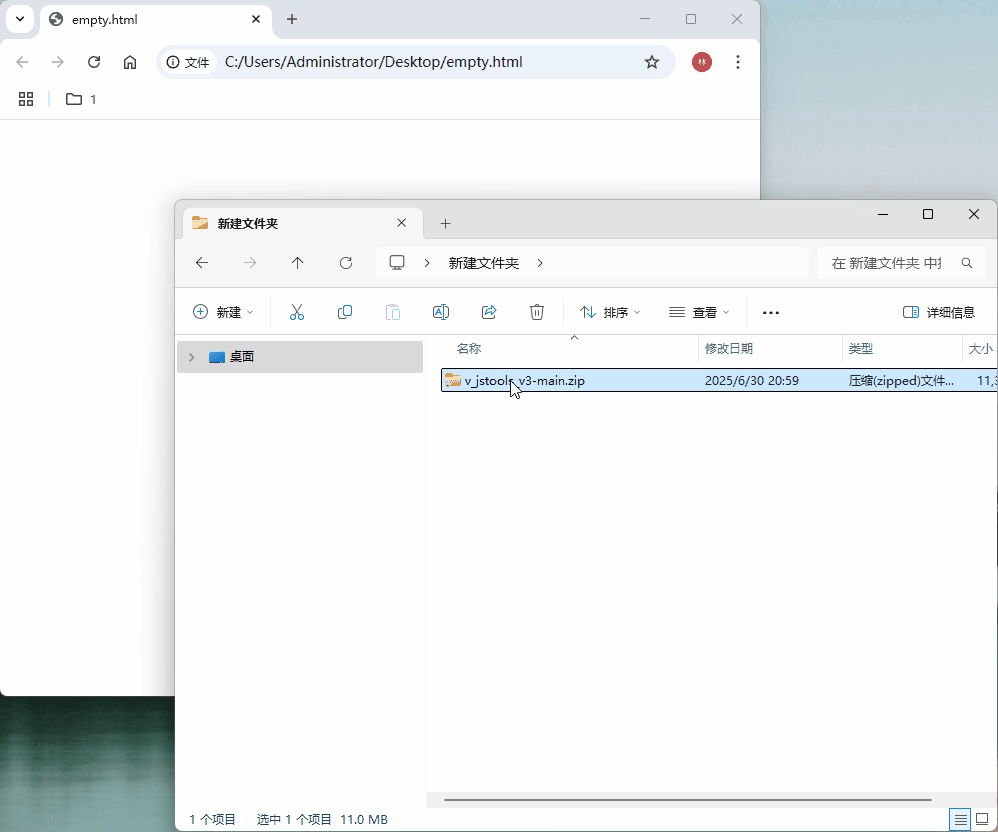Click the Chrome back arrow
Viewport: 998px width, 832px height.
click(x=22, y=62)
